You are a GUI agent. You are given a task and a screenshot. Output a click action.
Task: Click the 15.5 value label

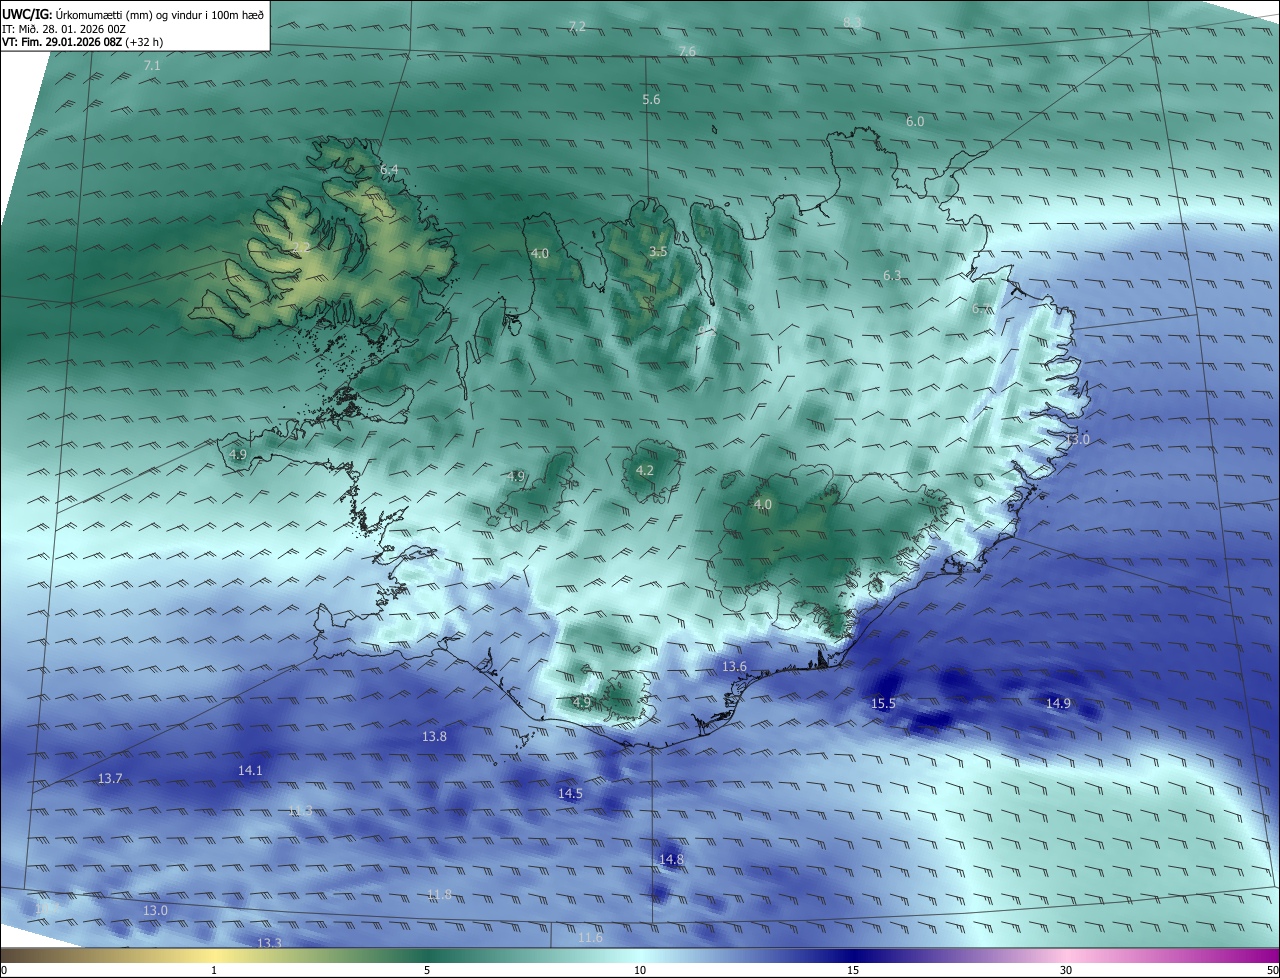883,703
